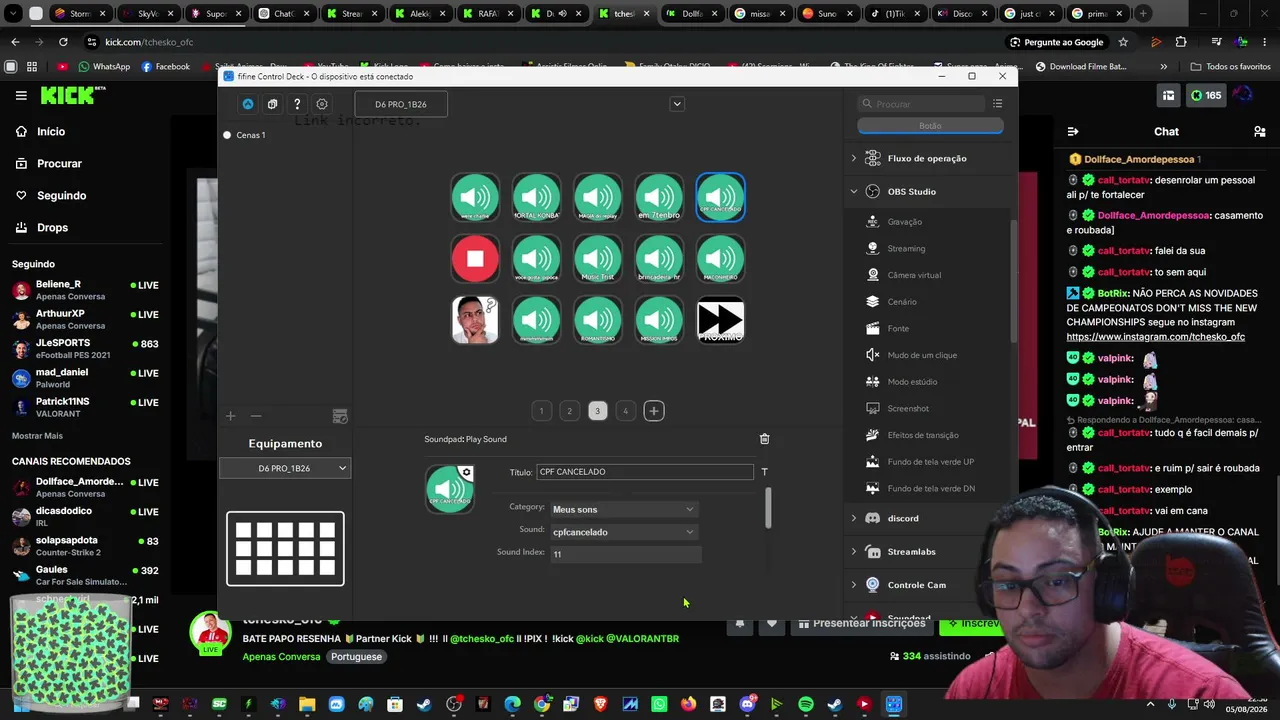The image size is (1280, 720).
Task: Select the em 7tenbro sound key
Action: [x=659, y=197]
